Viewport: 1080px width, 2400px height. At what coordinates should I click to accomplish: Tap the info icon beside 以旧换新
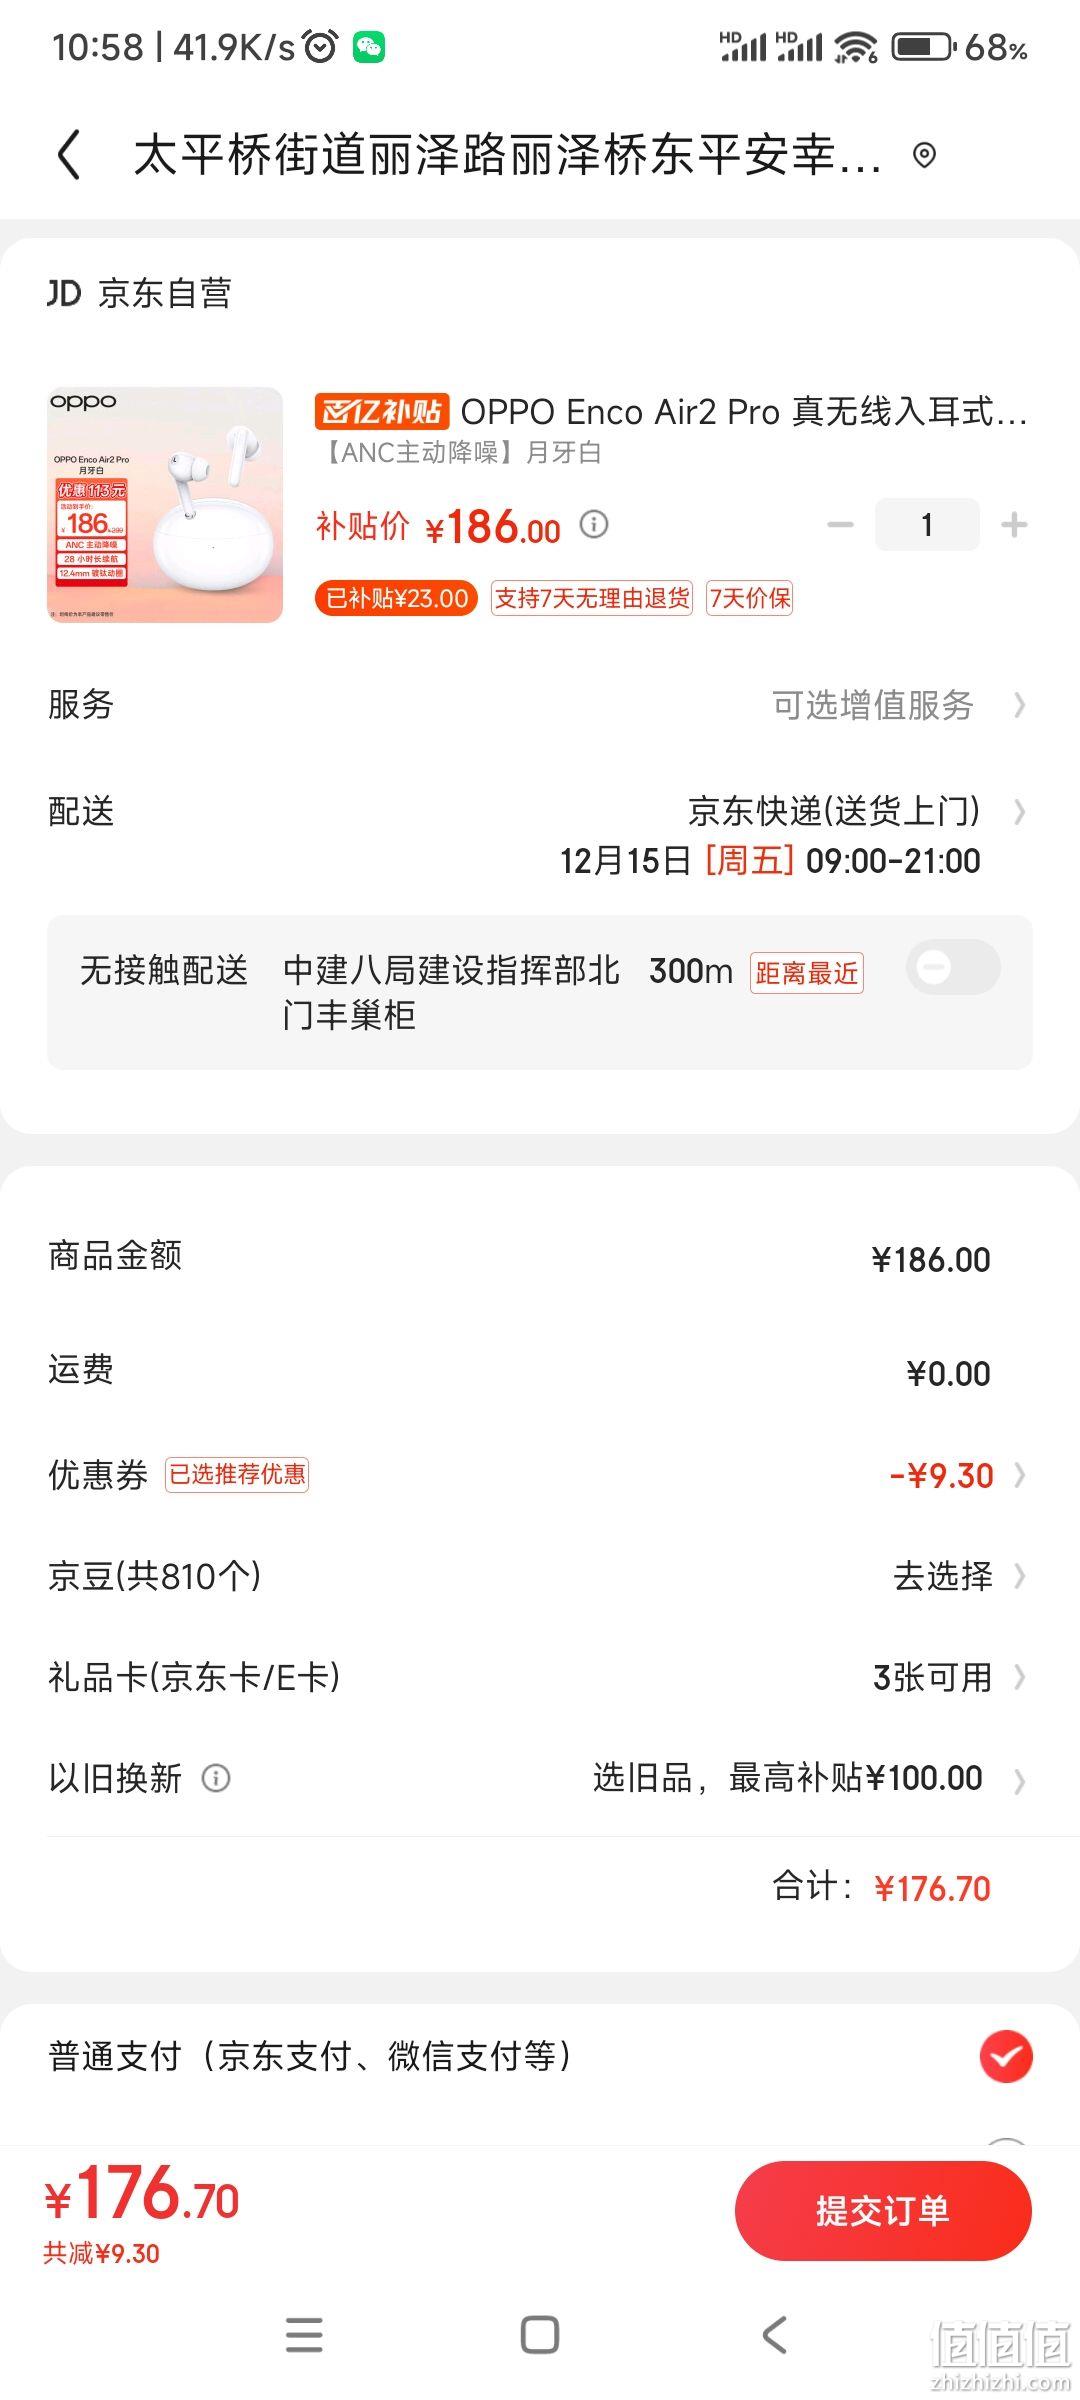coord(216,1778)
